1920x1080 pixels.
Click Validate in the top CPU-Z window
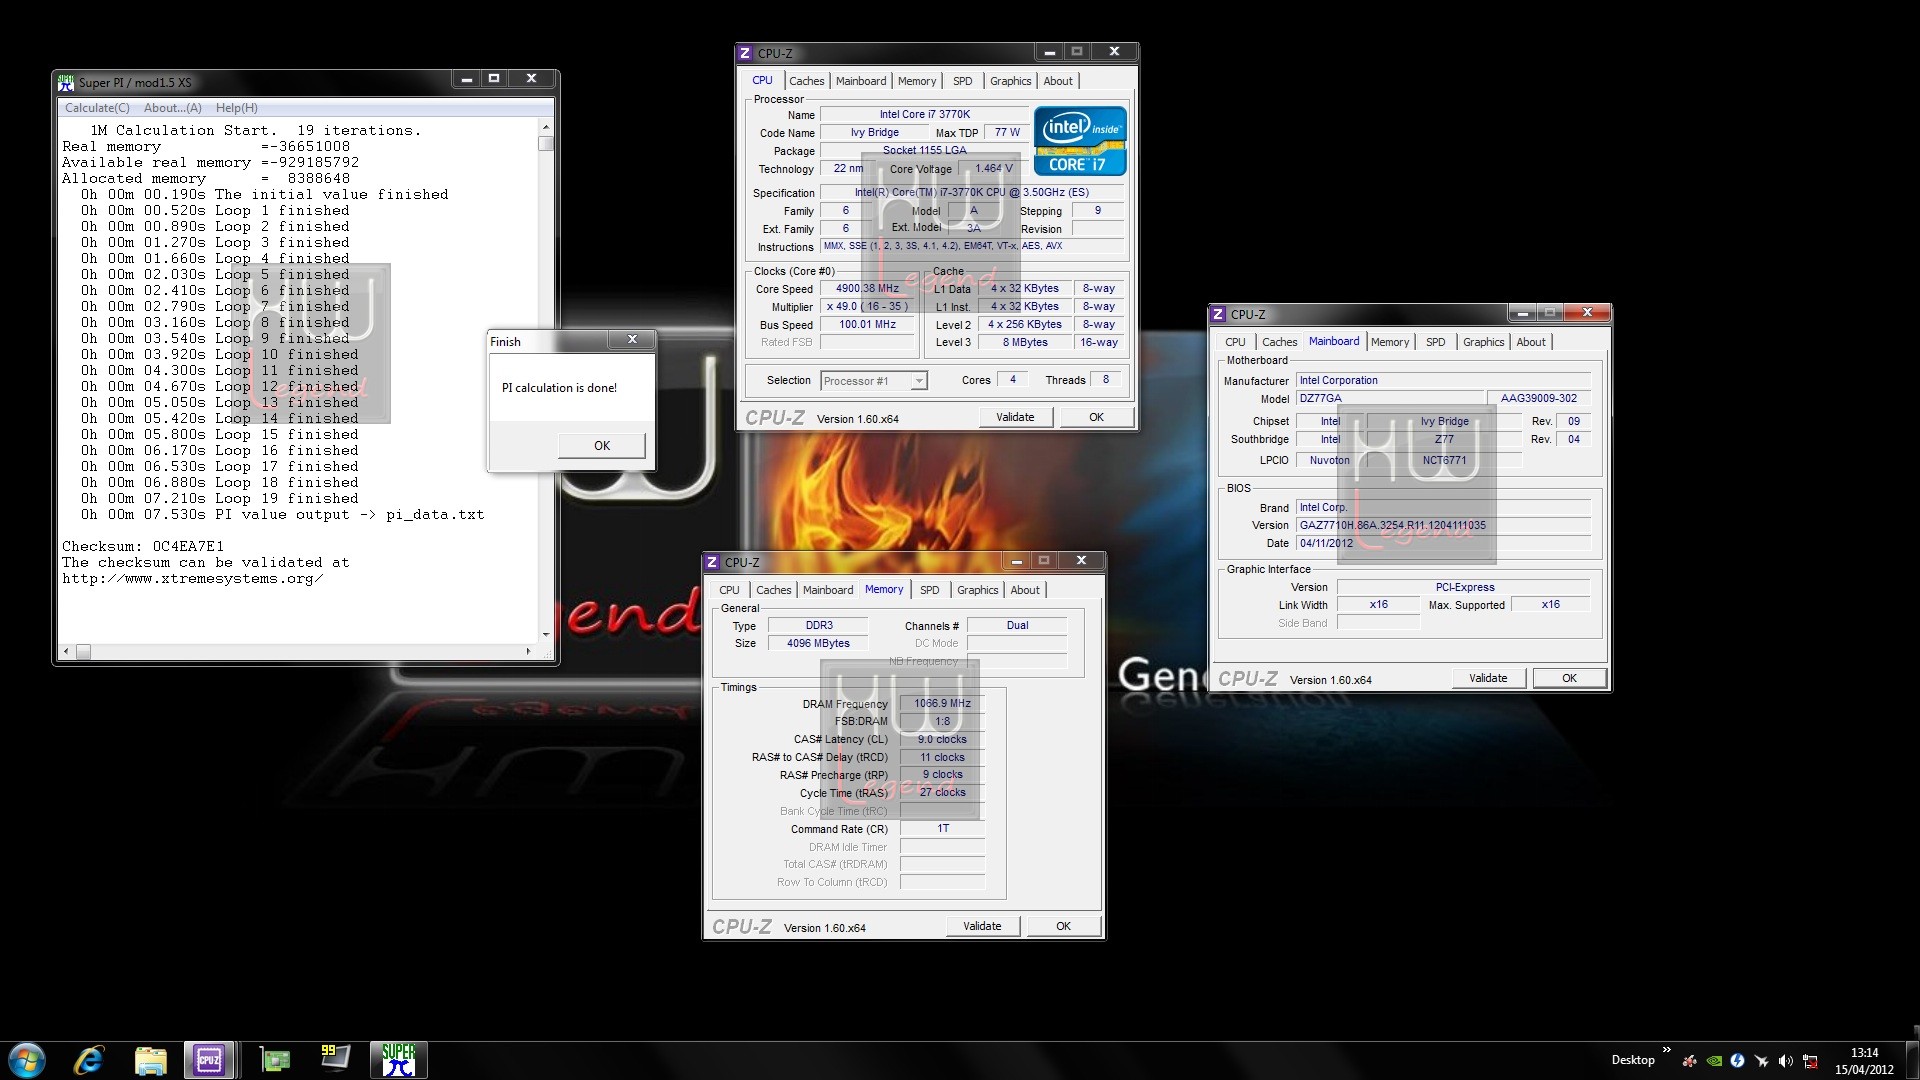click(x=1015, y=417)
